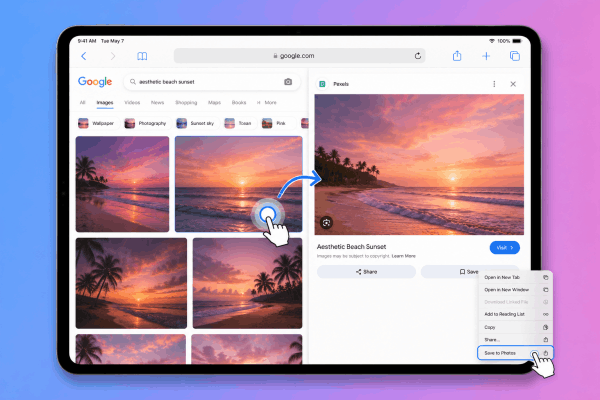Tap the large beach sunset preview image
This screenshot has width=600, height=400.
[419, 165]
